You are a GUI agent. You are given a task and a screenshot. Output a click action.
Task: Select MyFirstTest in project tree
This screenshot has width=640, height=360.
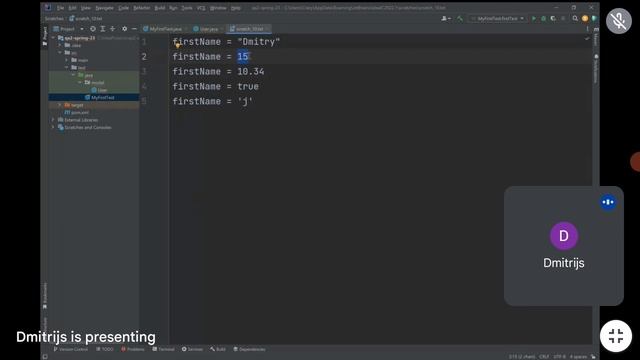pos(100,98)
